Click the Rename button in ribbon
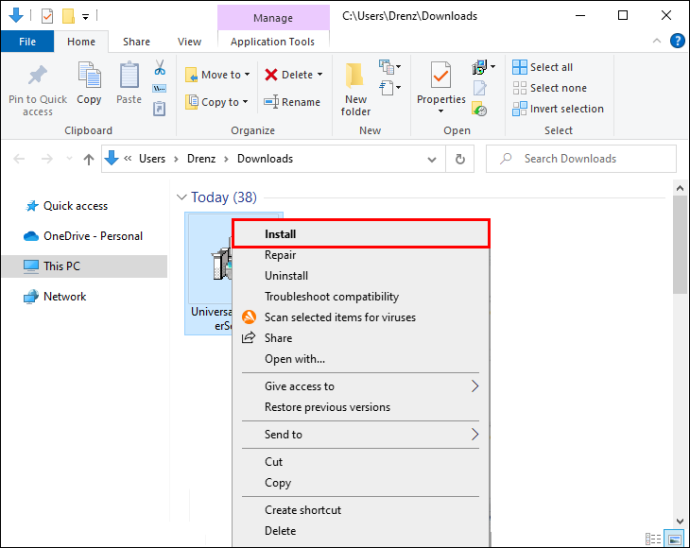 pyautogui.click(x=292, y=102)
